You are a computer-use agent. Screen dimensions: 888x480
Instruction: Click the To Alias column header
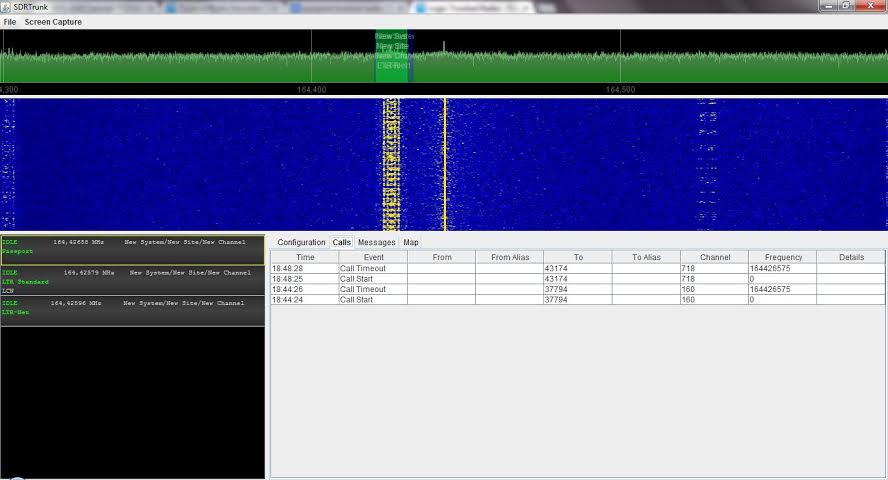[x=646, y=257]
